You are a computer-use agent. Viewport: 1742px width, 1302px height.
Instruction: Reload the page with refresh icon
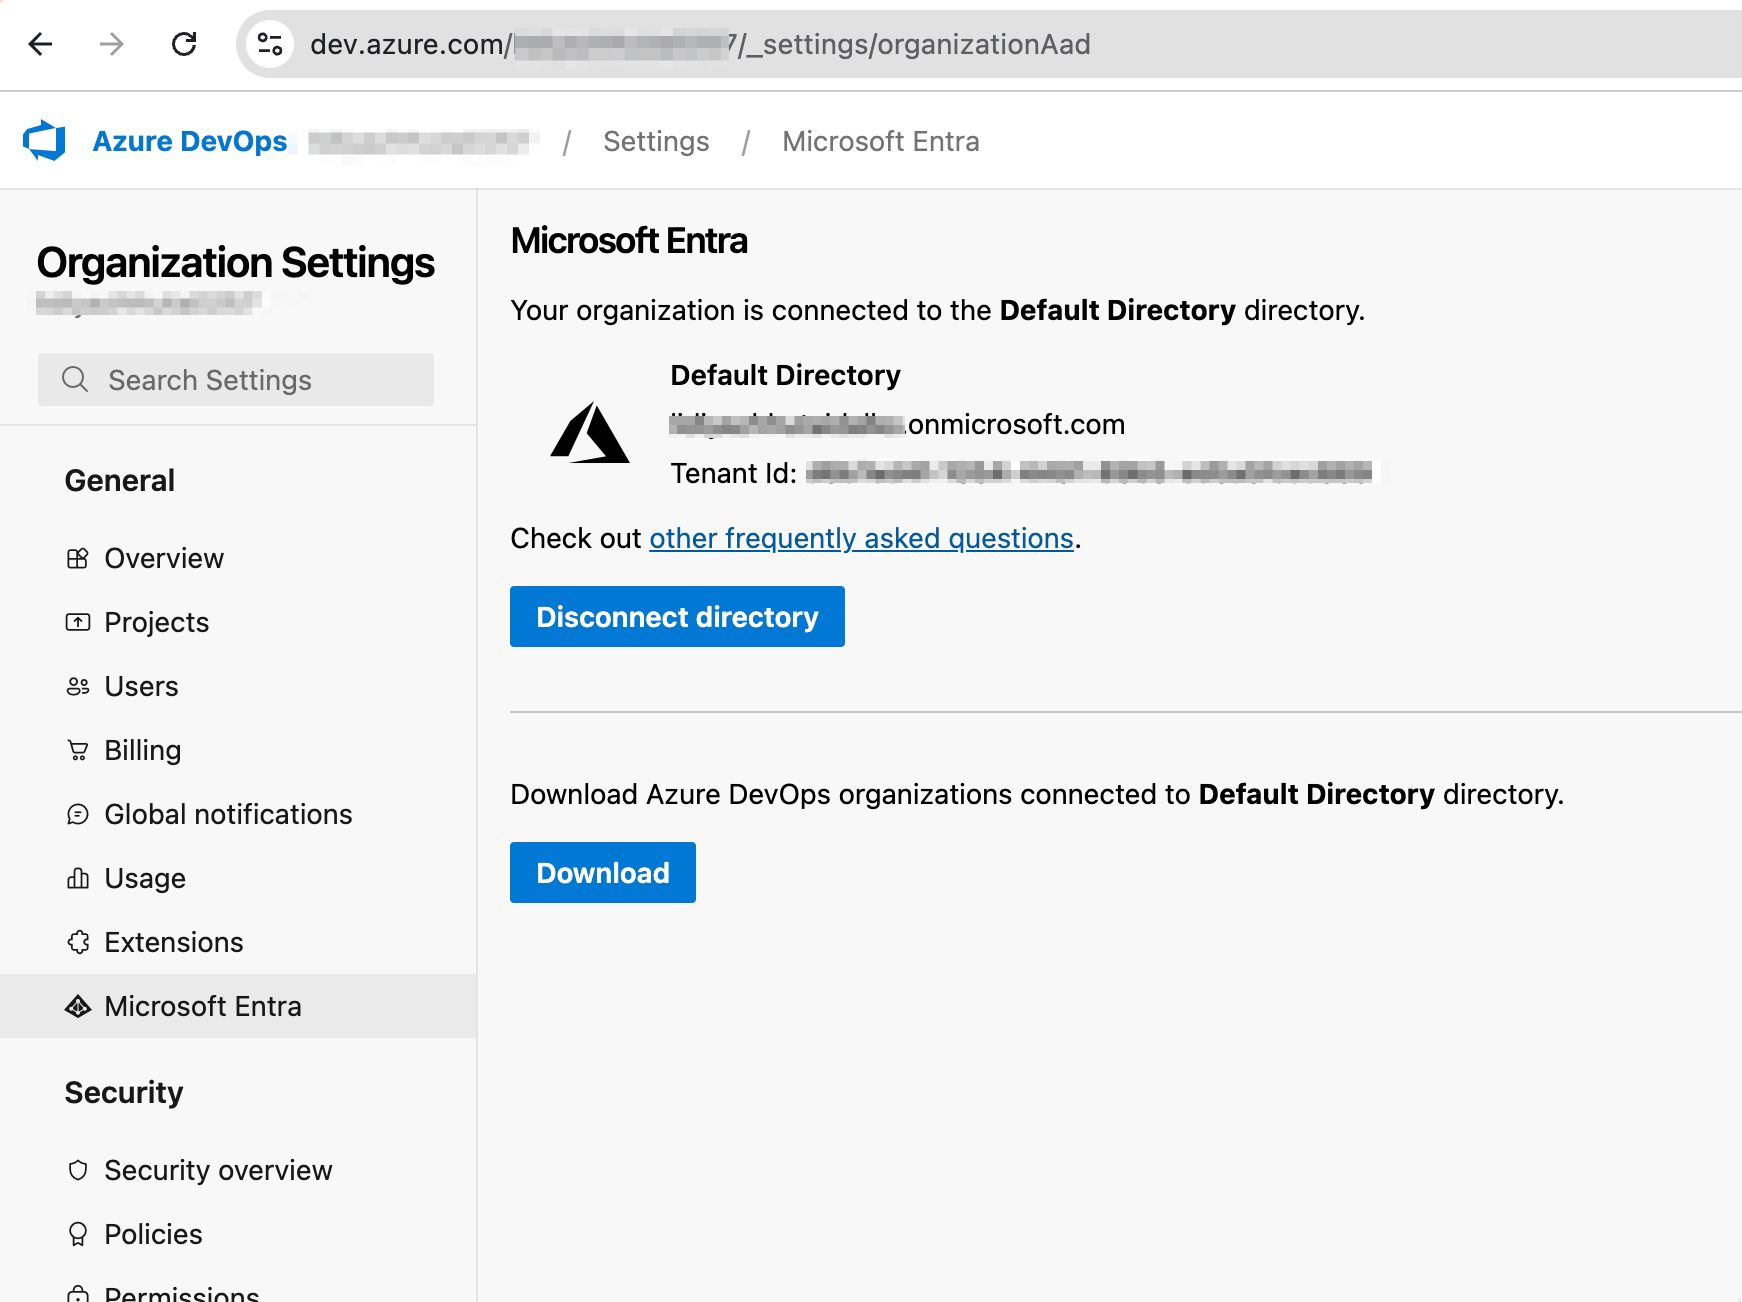click(x=184, y=44)
